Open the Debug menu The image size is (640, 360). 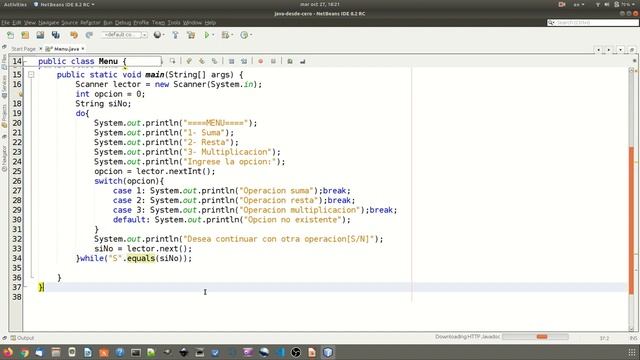tap(123, 23)
